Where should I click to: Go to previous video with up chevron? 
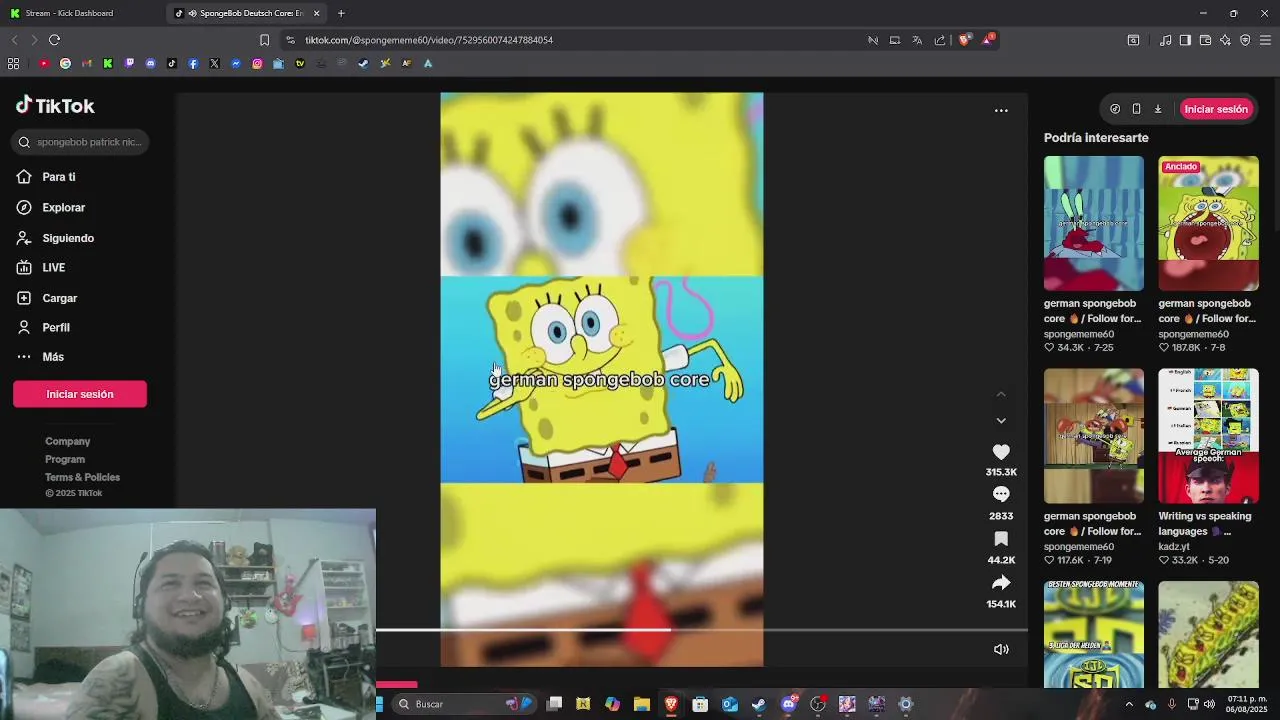point(1001,395)
